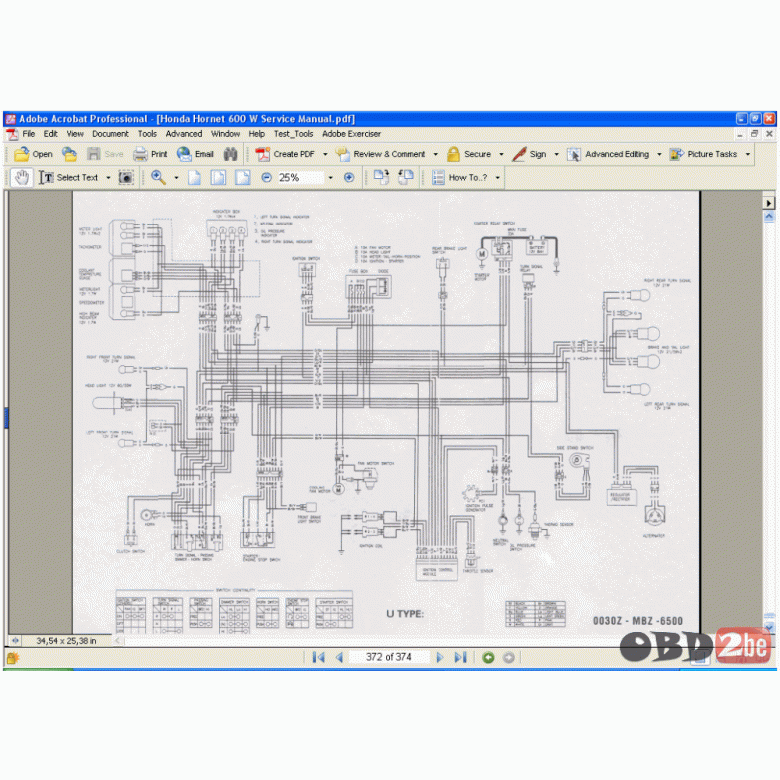Viewport: 780px width, 780px height.
Task: Open the Adobe Exerciser menu
Action: (x=351, y=134)
